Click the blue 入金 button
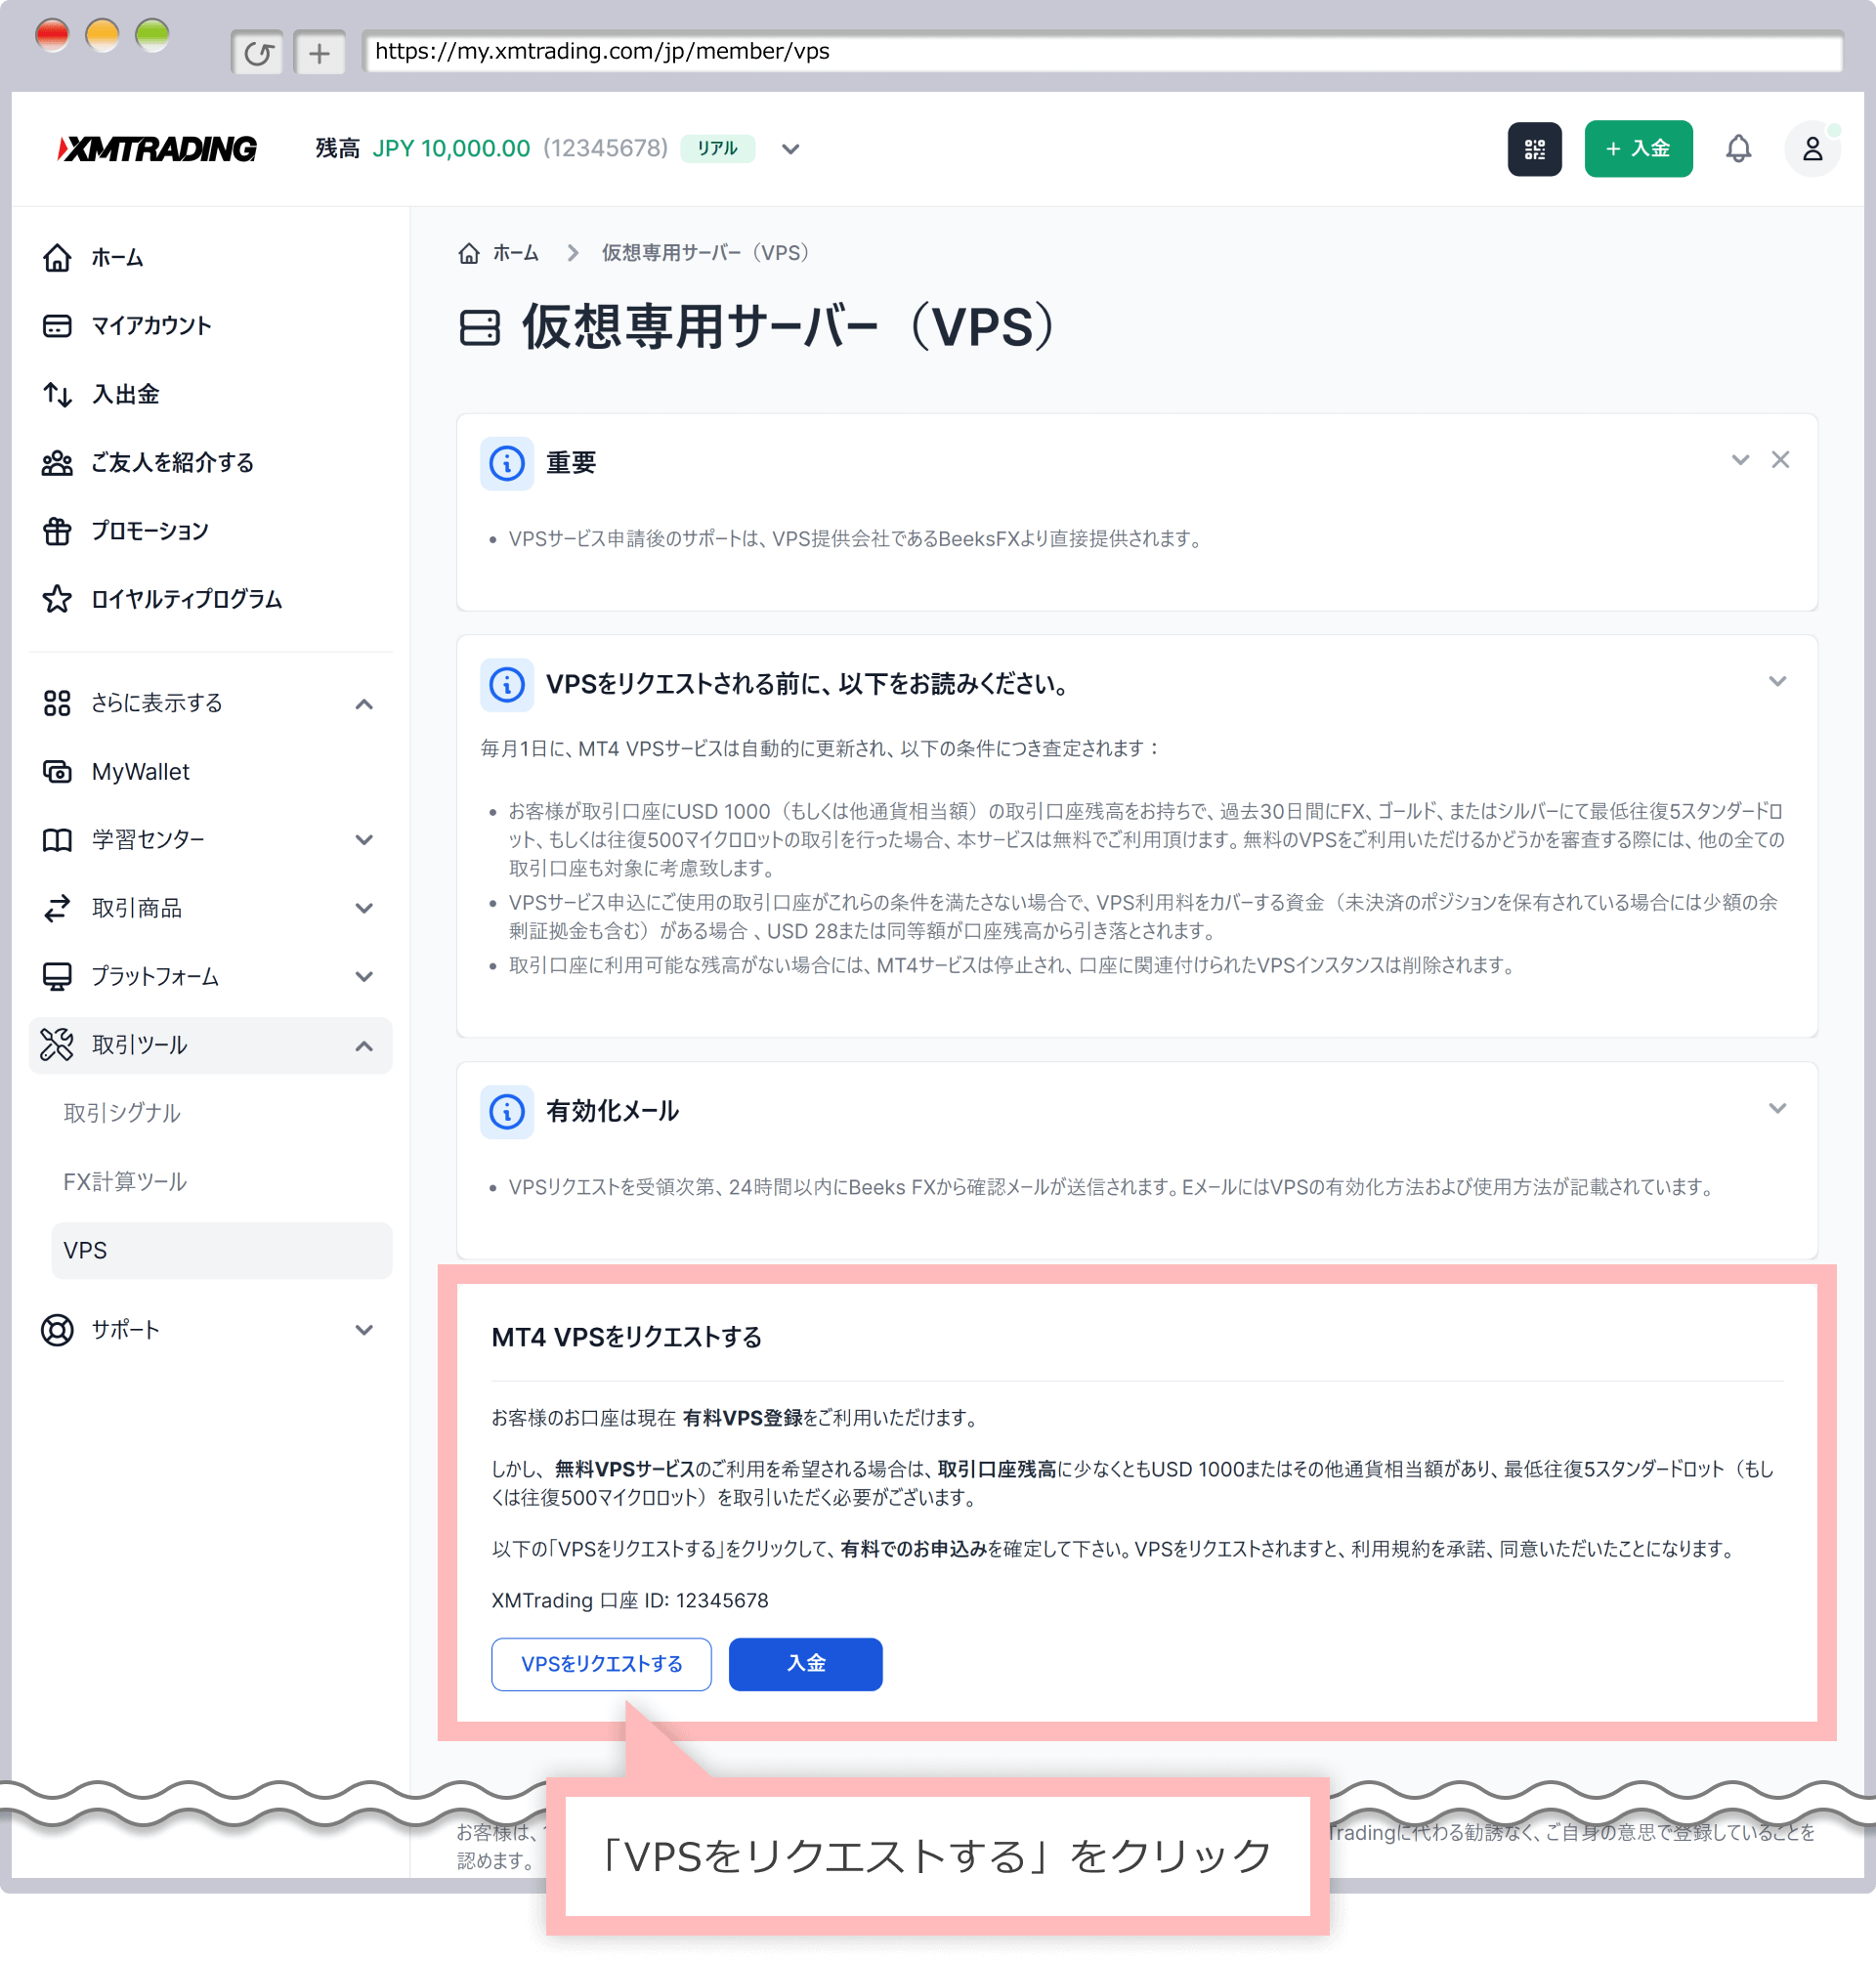This screenshot has width=1876, height=1961. (x=805, y=1664)
